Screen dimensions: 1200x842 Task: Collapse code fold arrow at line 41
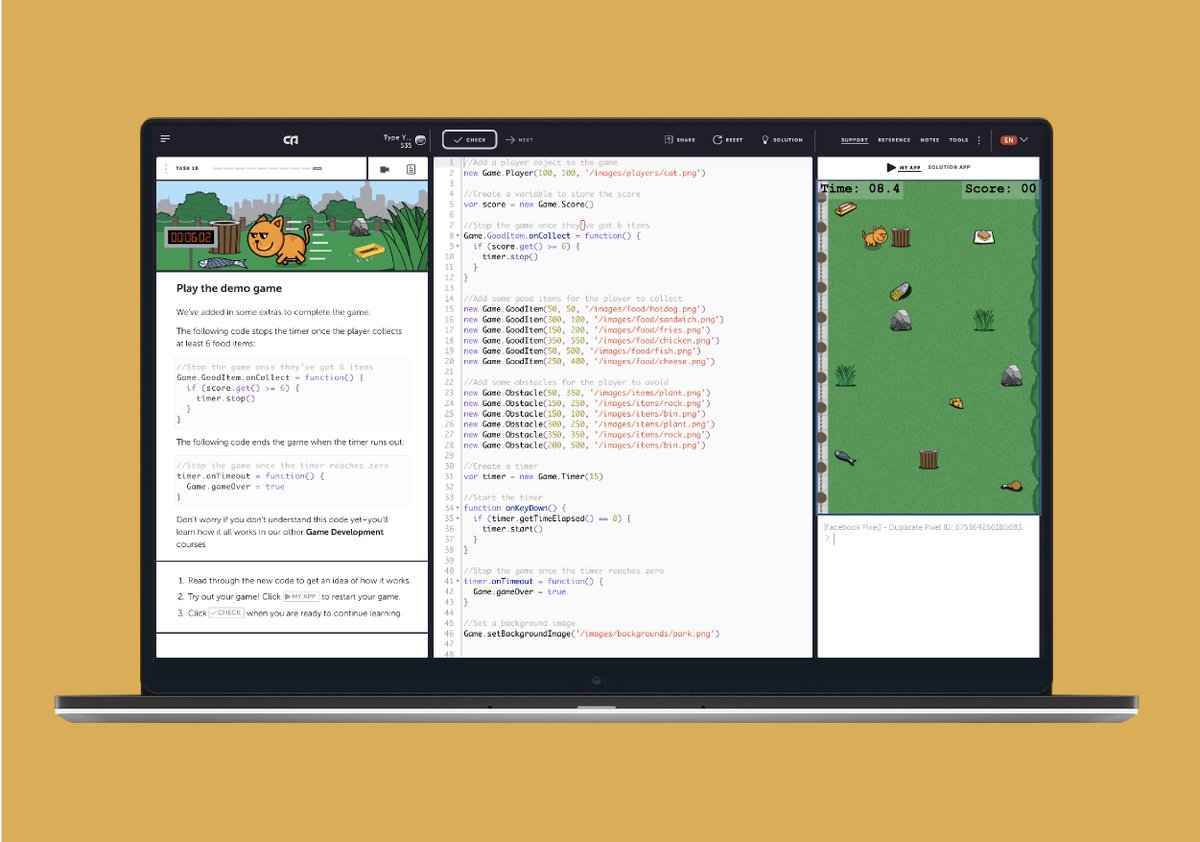tap(458, 581)
